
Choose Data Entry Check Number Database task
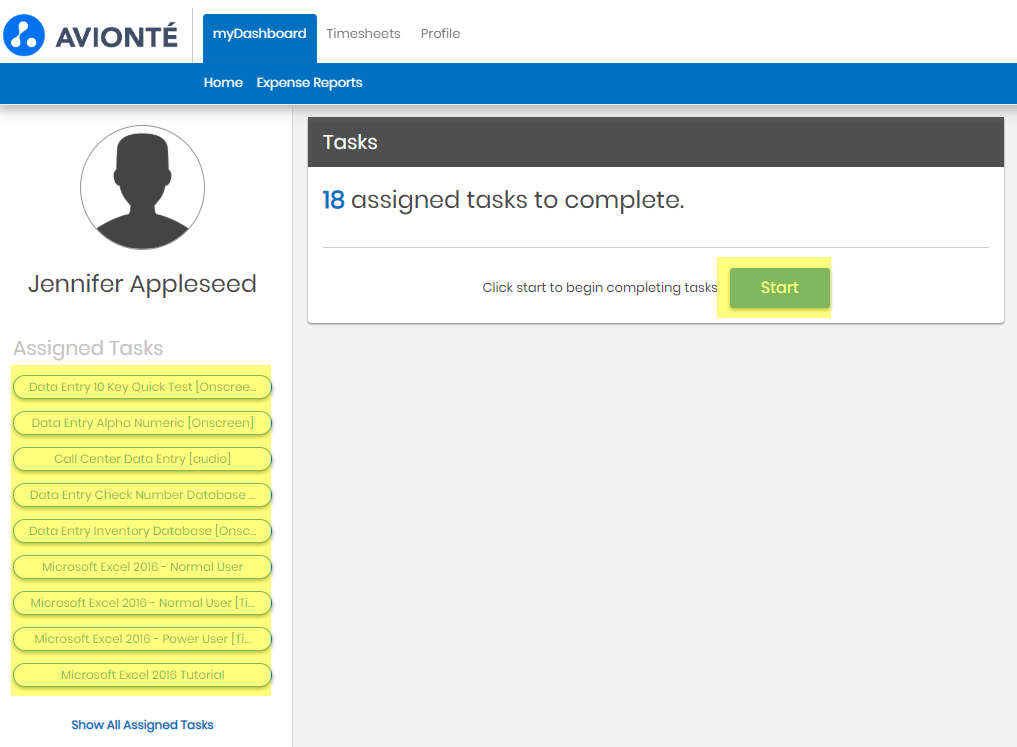142,495
